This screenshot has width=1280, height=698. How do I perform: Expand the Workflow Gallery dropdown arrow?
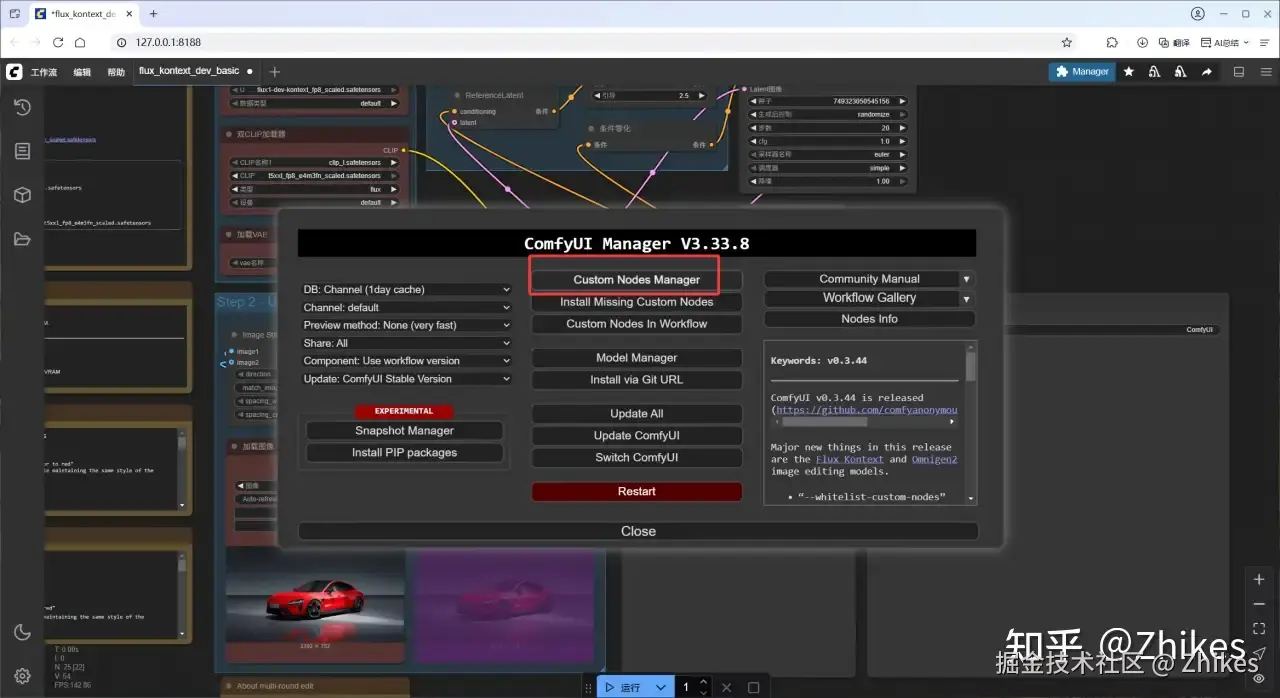point(966,298)
